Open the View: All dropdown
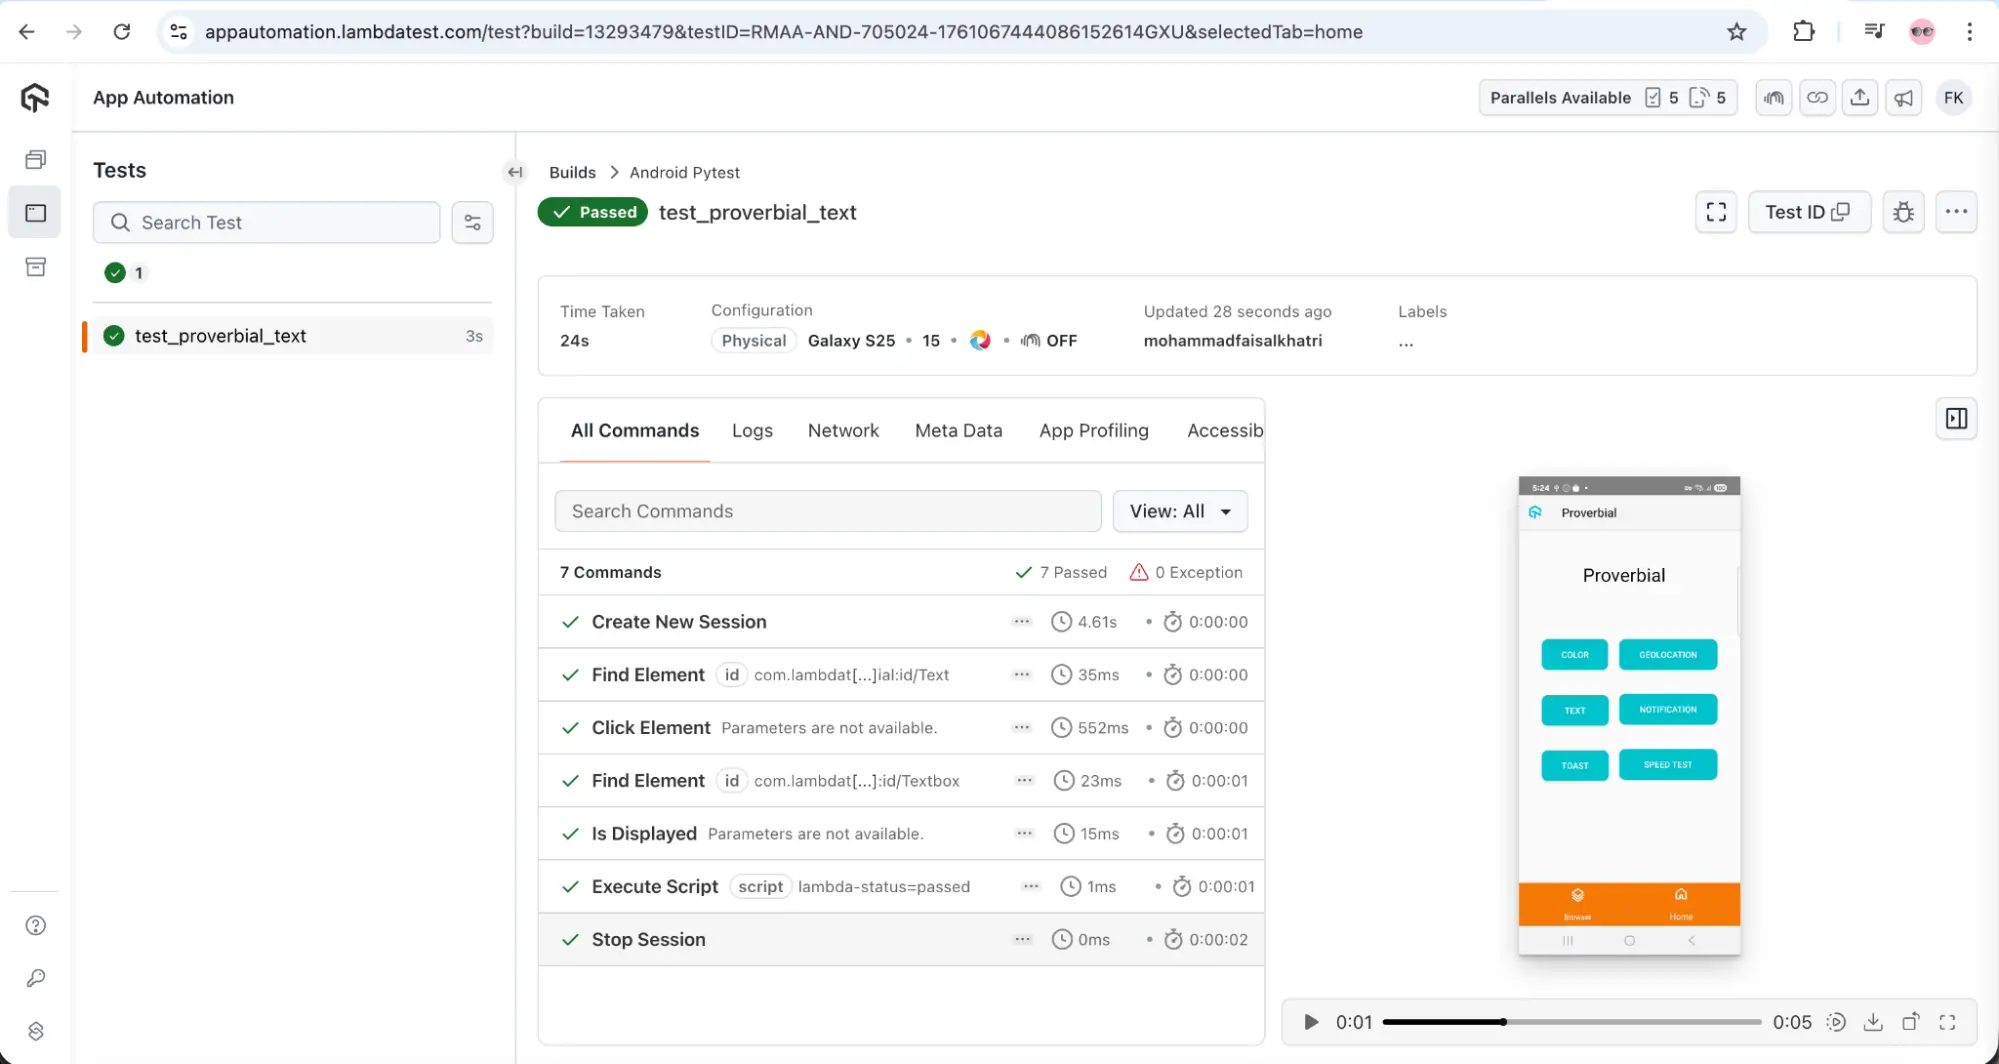 (1180, 511)
